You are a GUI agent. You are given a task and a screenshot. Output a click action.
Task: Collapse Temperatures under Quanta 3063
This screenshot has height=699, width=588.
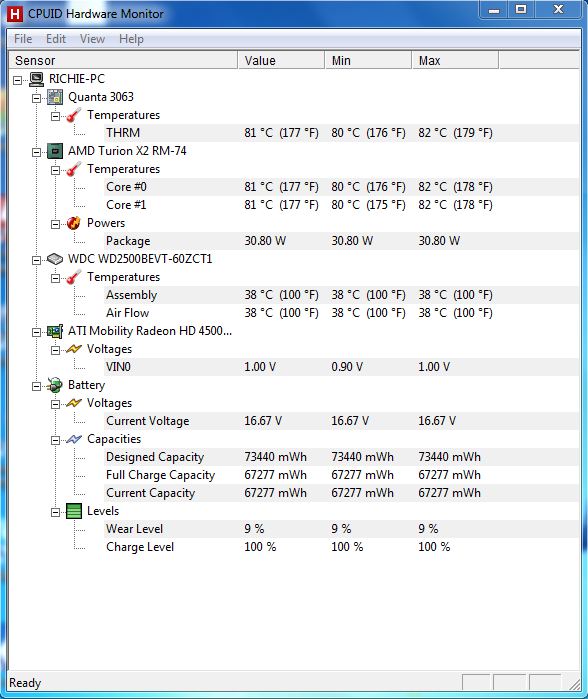point(55,116)
